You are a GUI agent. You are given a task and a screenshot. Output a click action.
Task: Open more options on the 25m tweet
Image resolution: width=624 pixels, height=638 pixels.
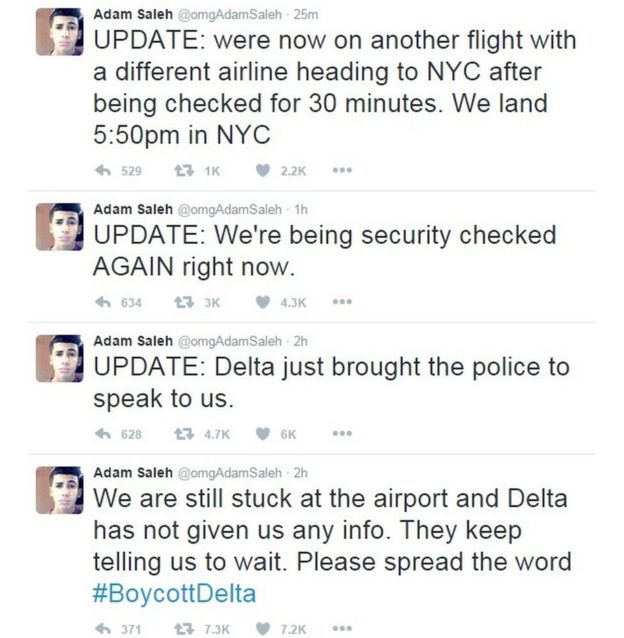click(344, 171)
